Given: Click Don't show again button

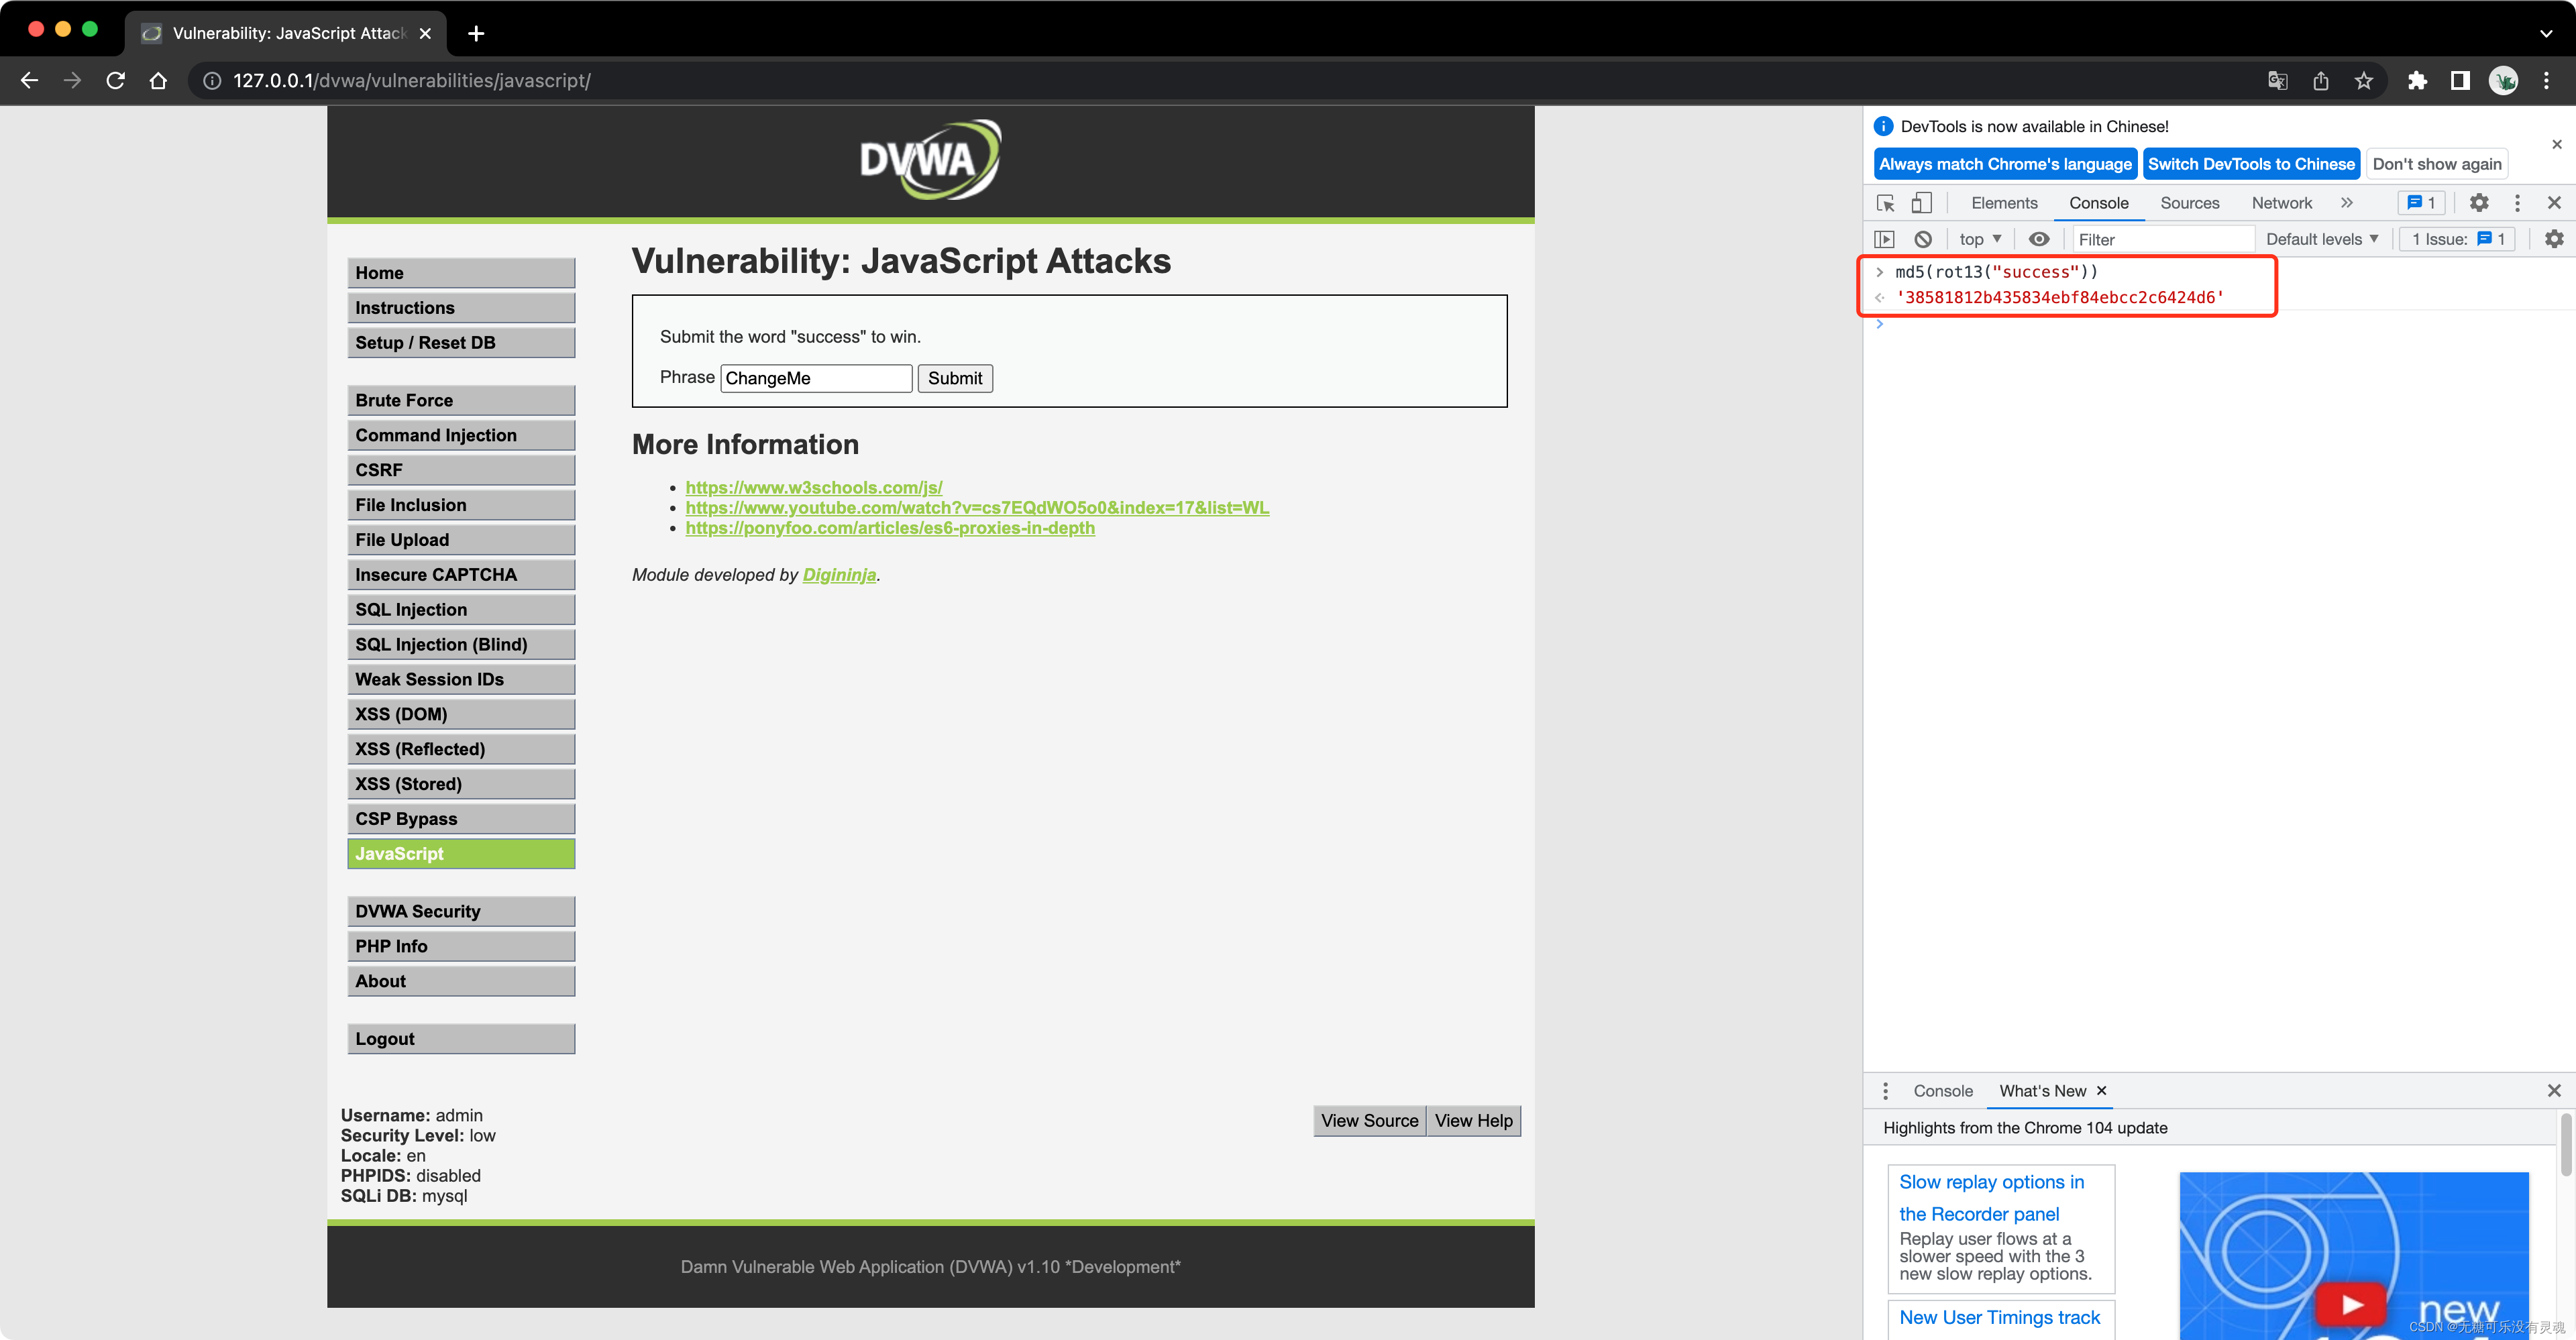Looking at the screenshot, I should (x=2440, y=164).
